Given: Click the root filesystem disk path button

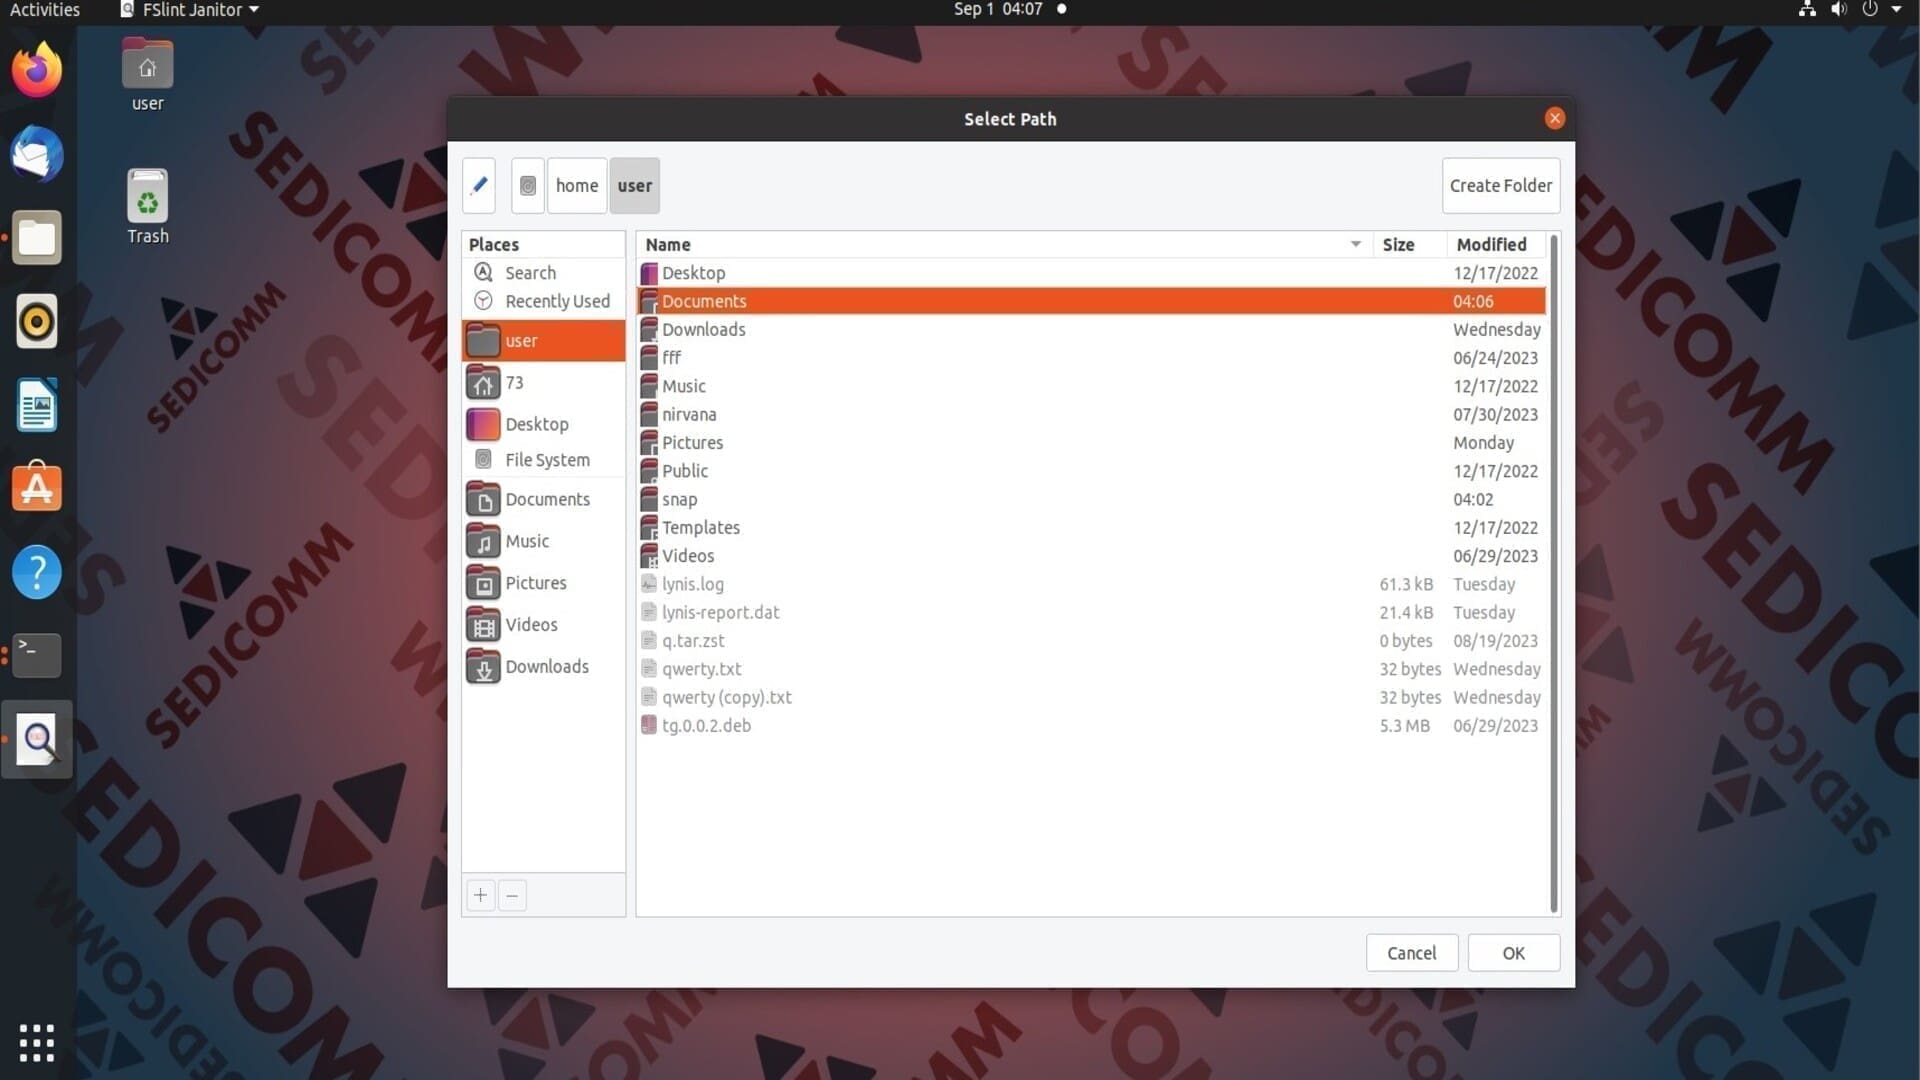Looking at the screenshot, I should click(x=528, y=185).
